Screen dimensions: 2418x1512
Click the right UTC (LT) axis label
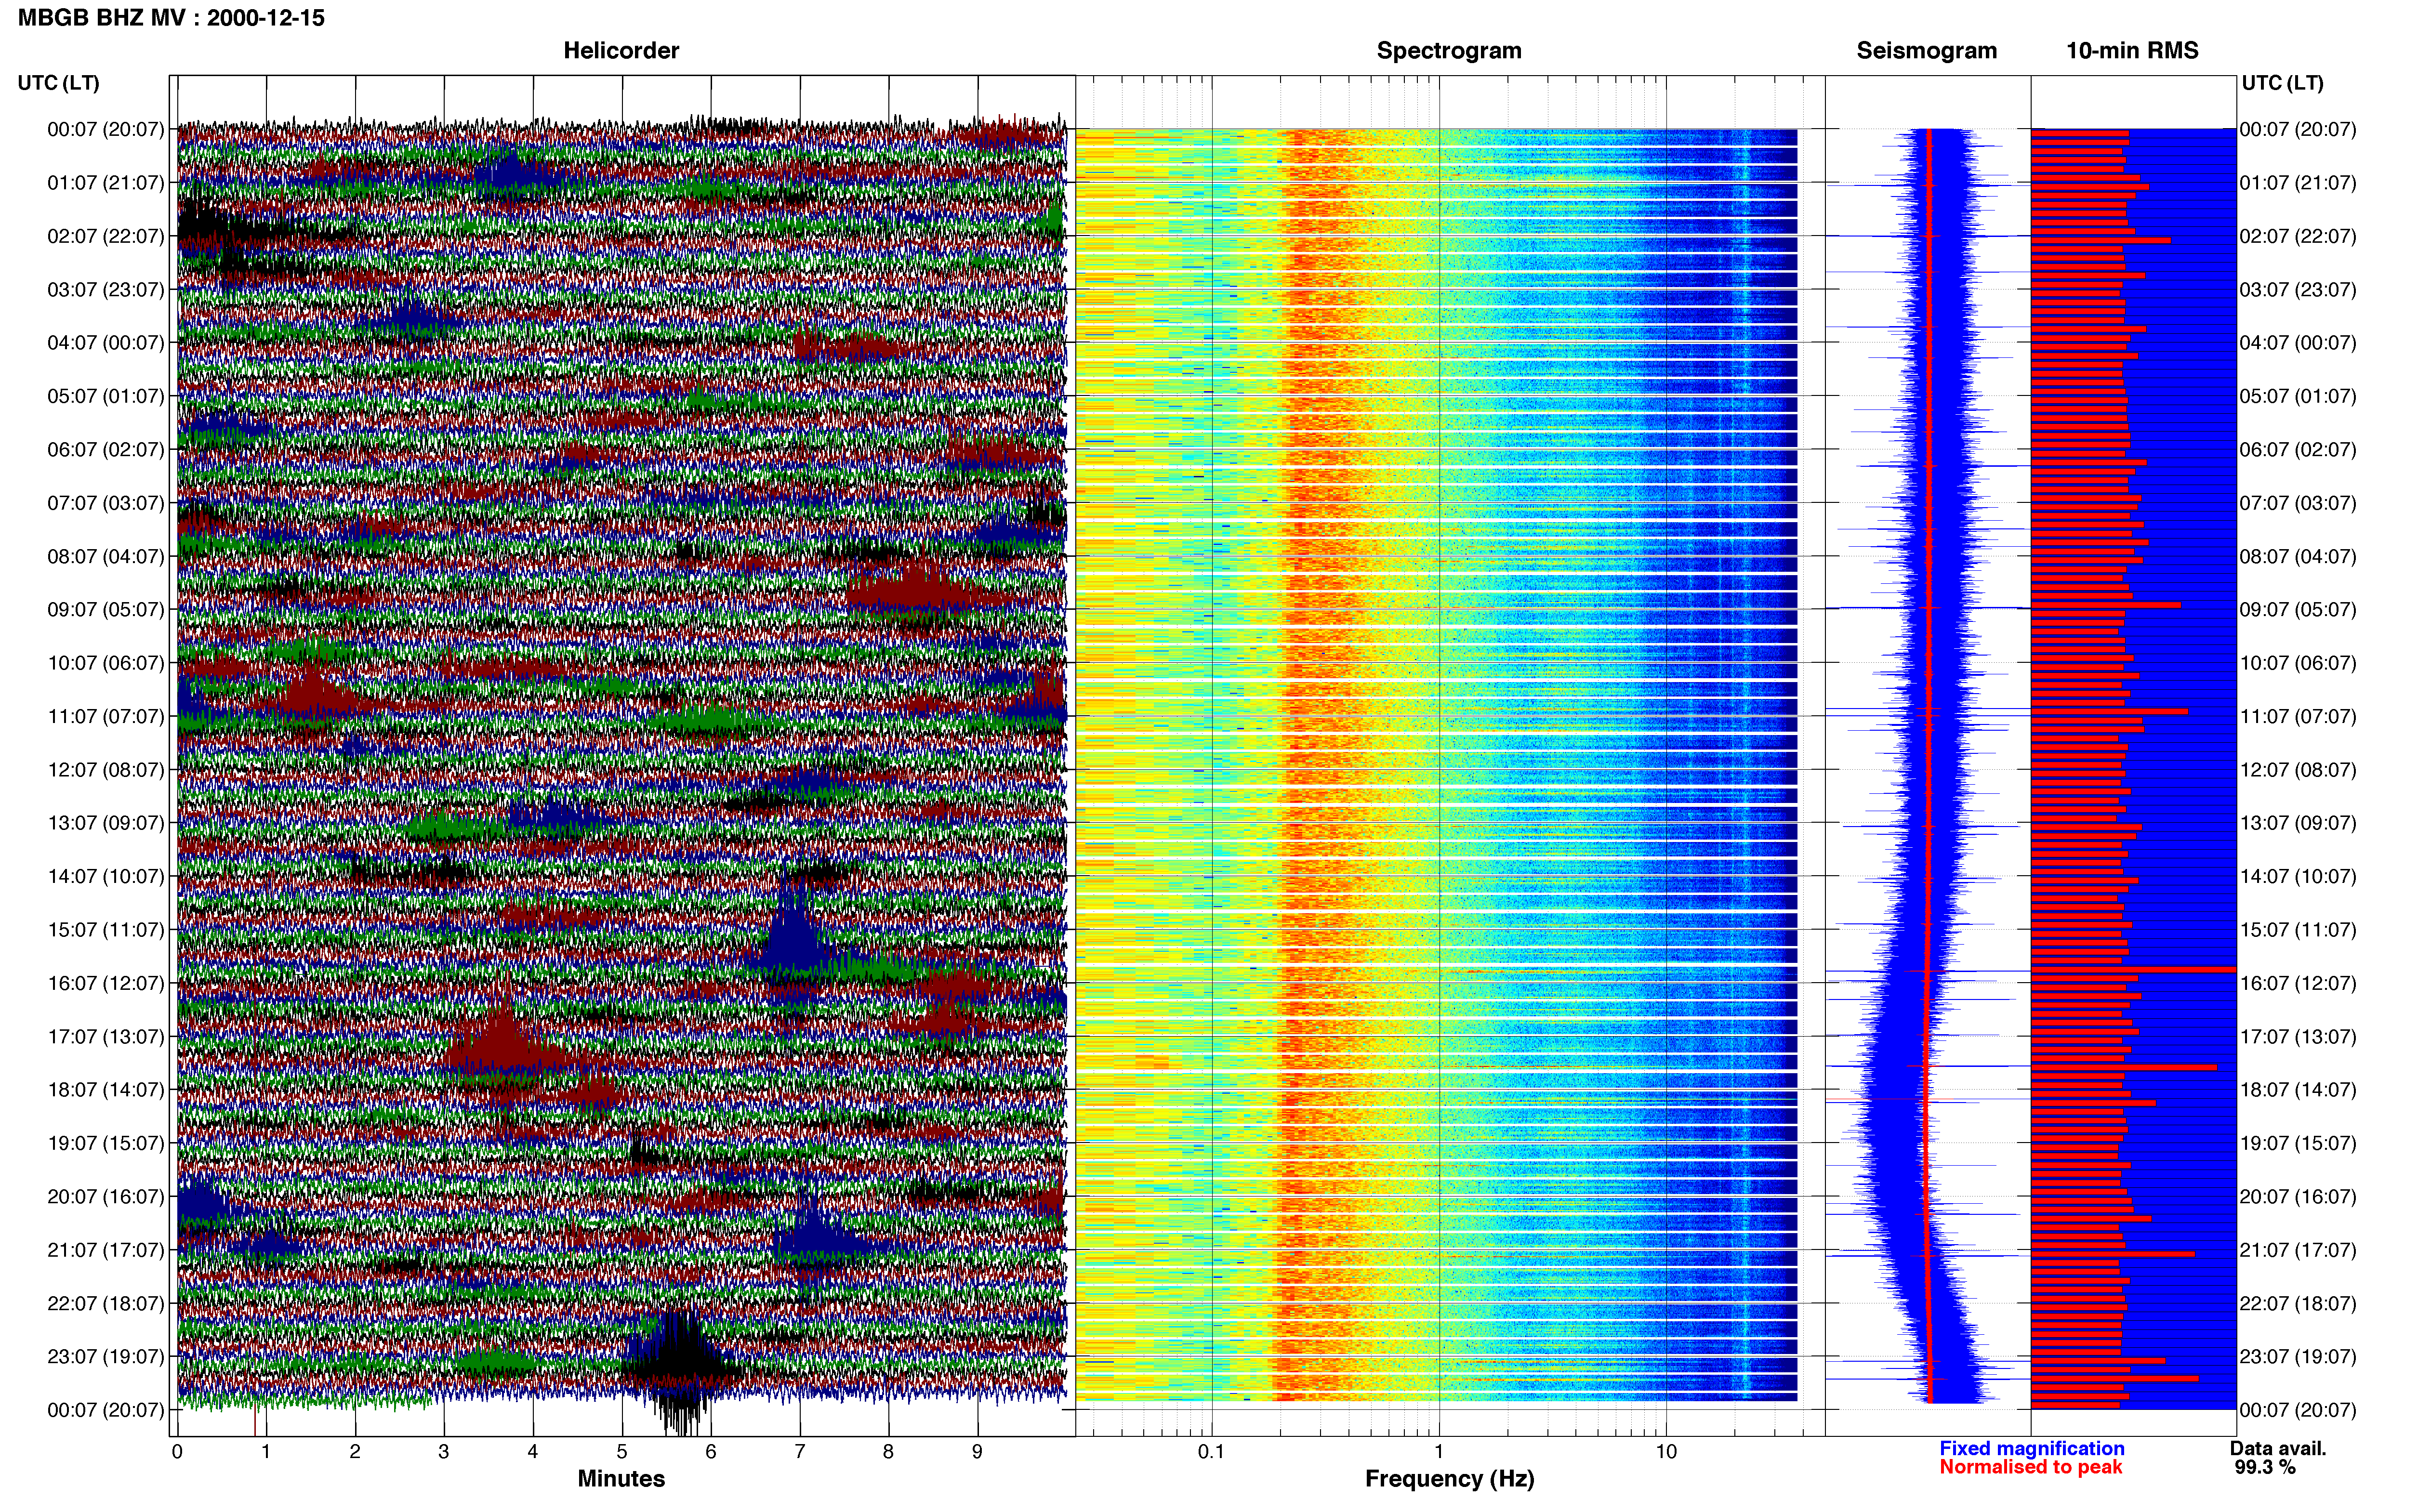[x=2282, y=83]
